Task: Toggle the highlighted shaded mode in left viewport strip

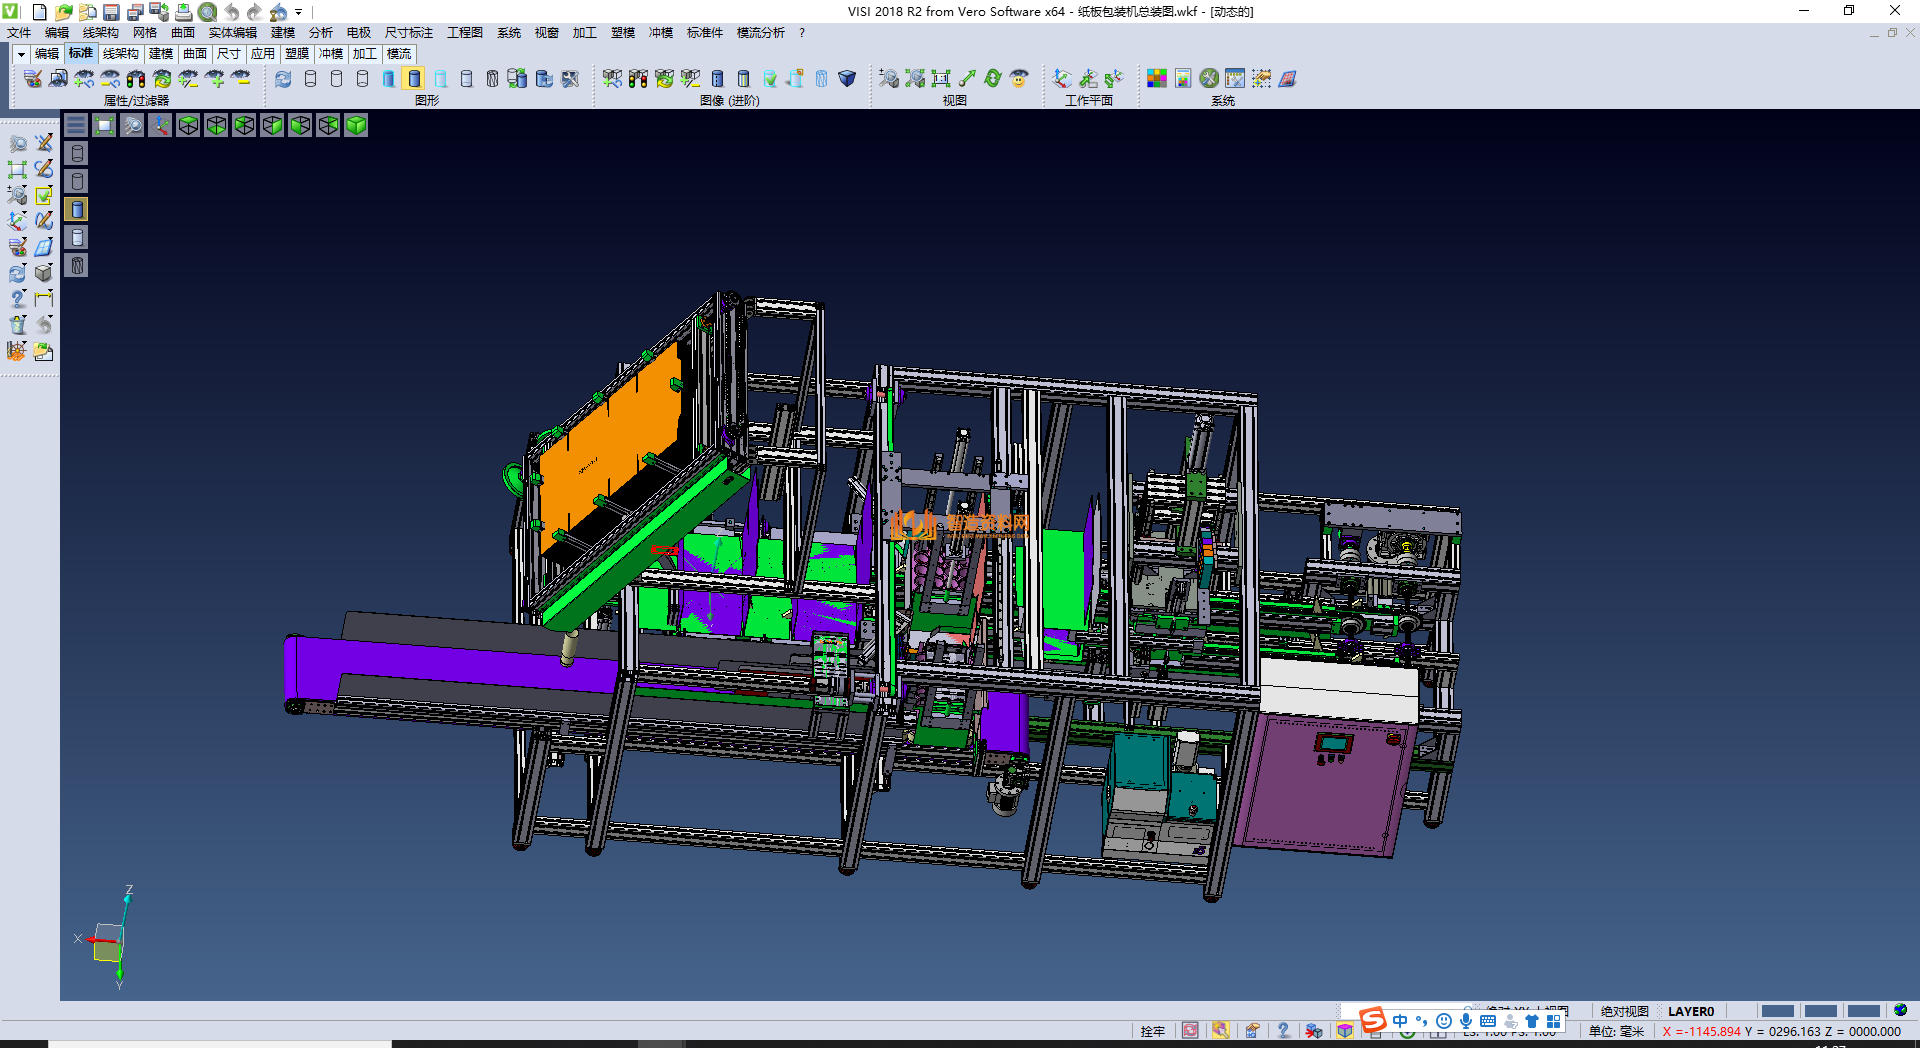Action: [x=77, y=209]
